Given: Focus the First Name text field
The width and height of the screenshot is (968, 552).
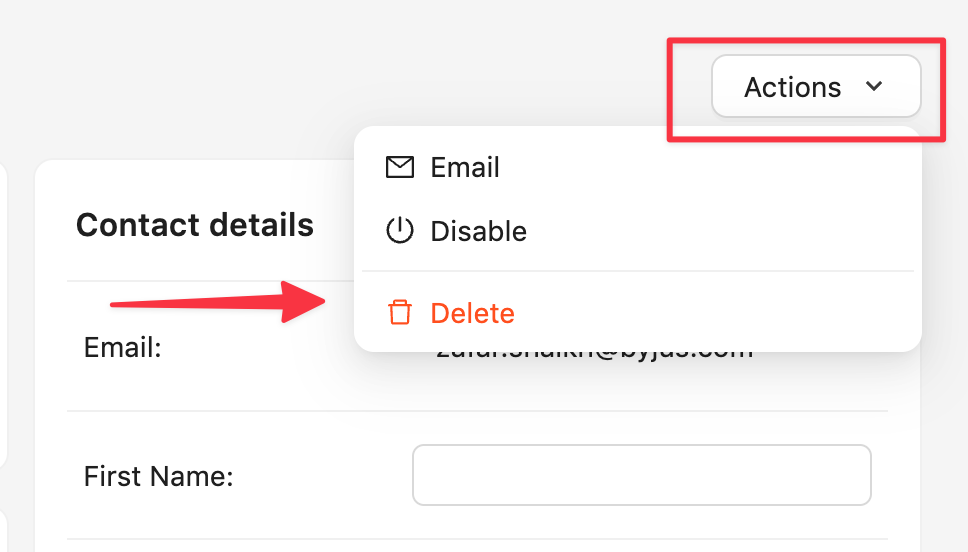Looking at the screenshot, I should (641, 475).
